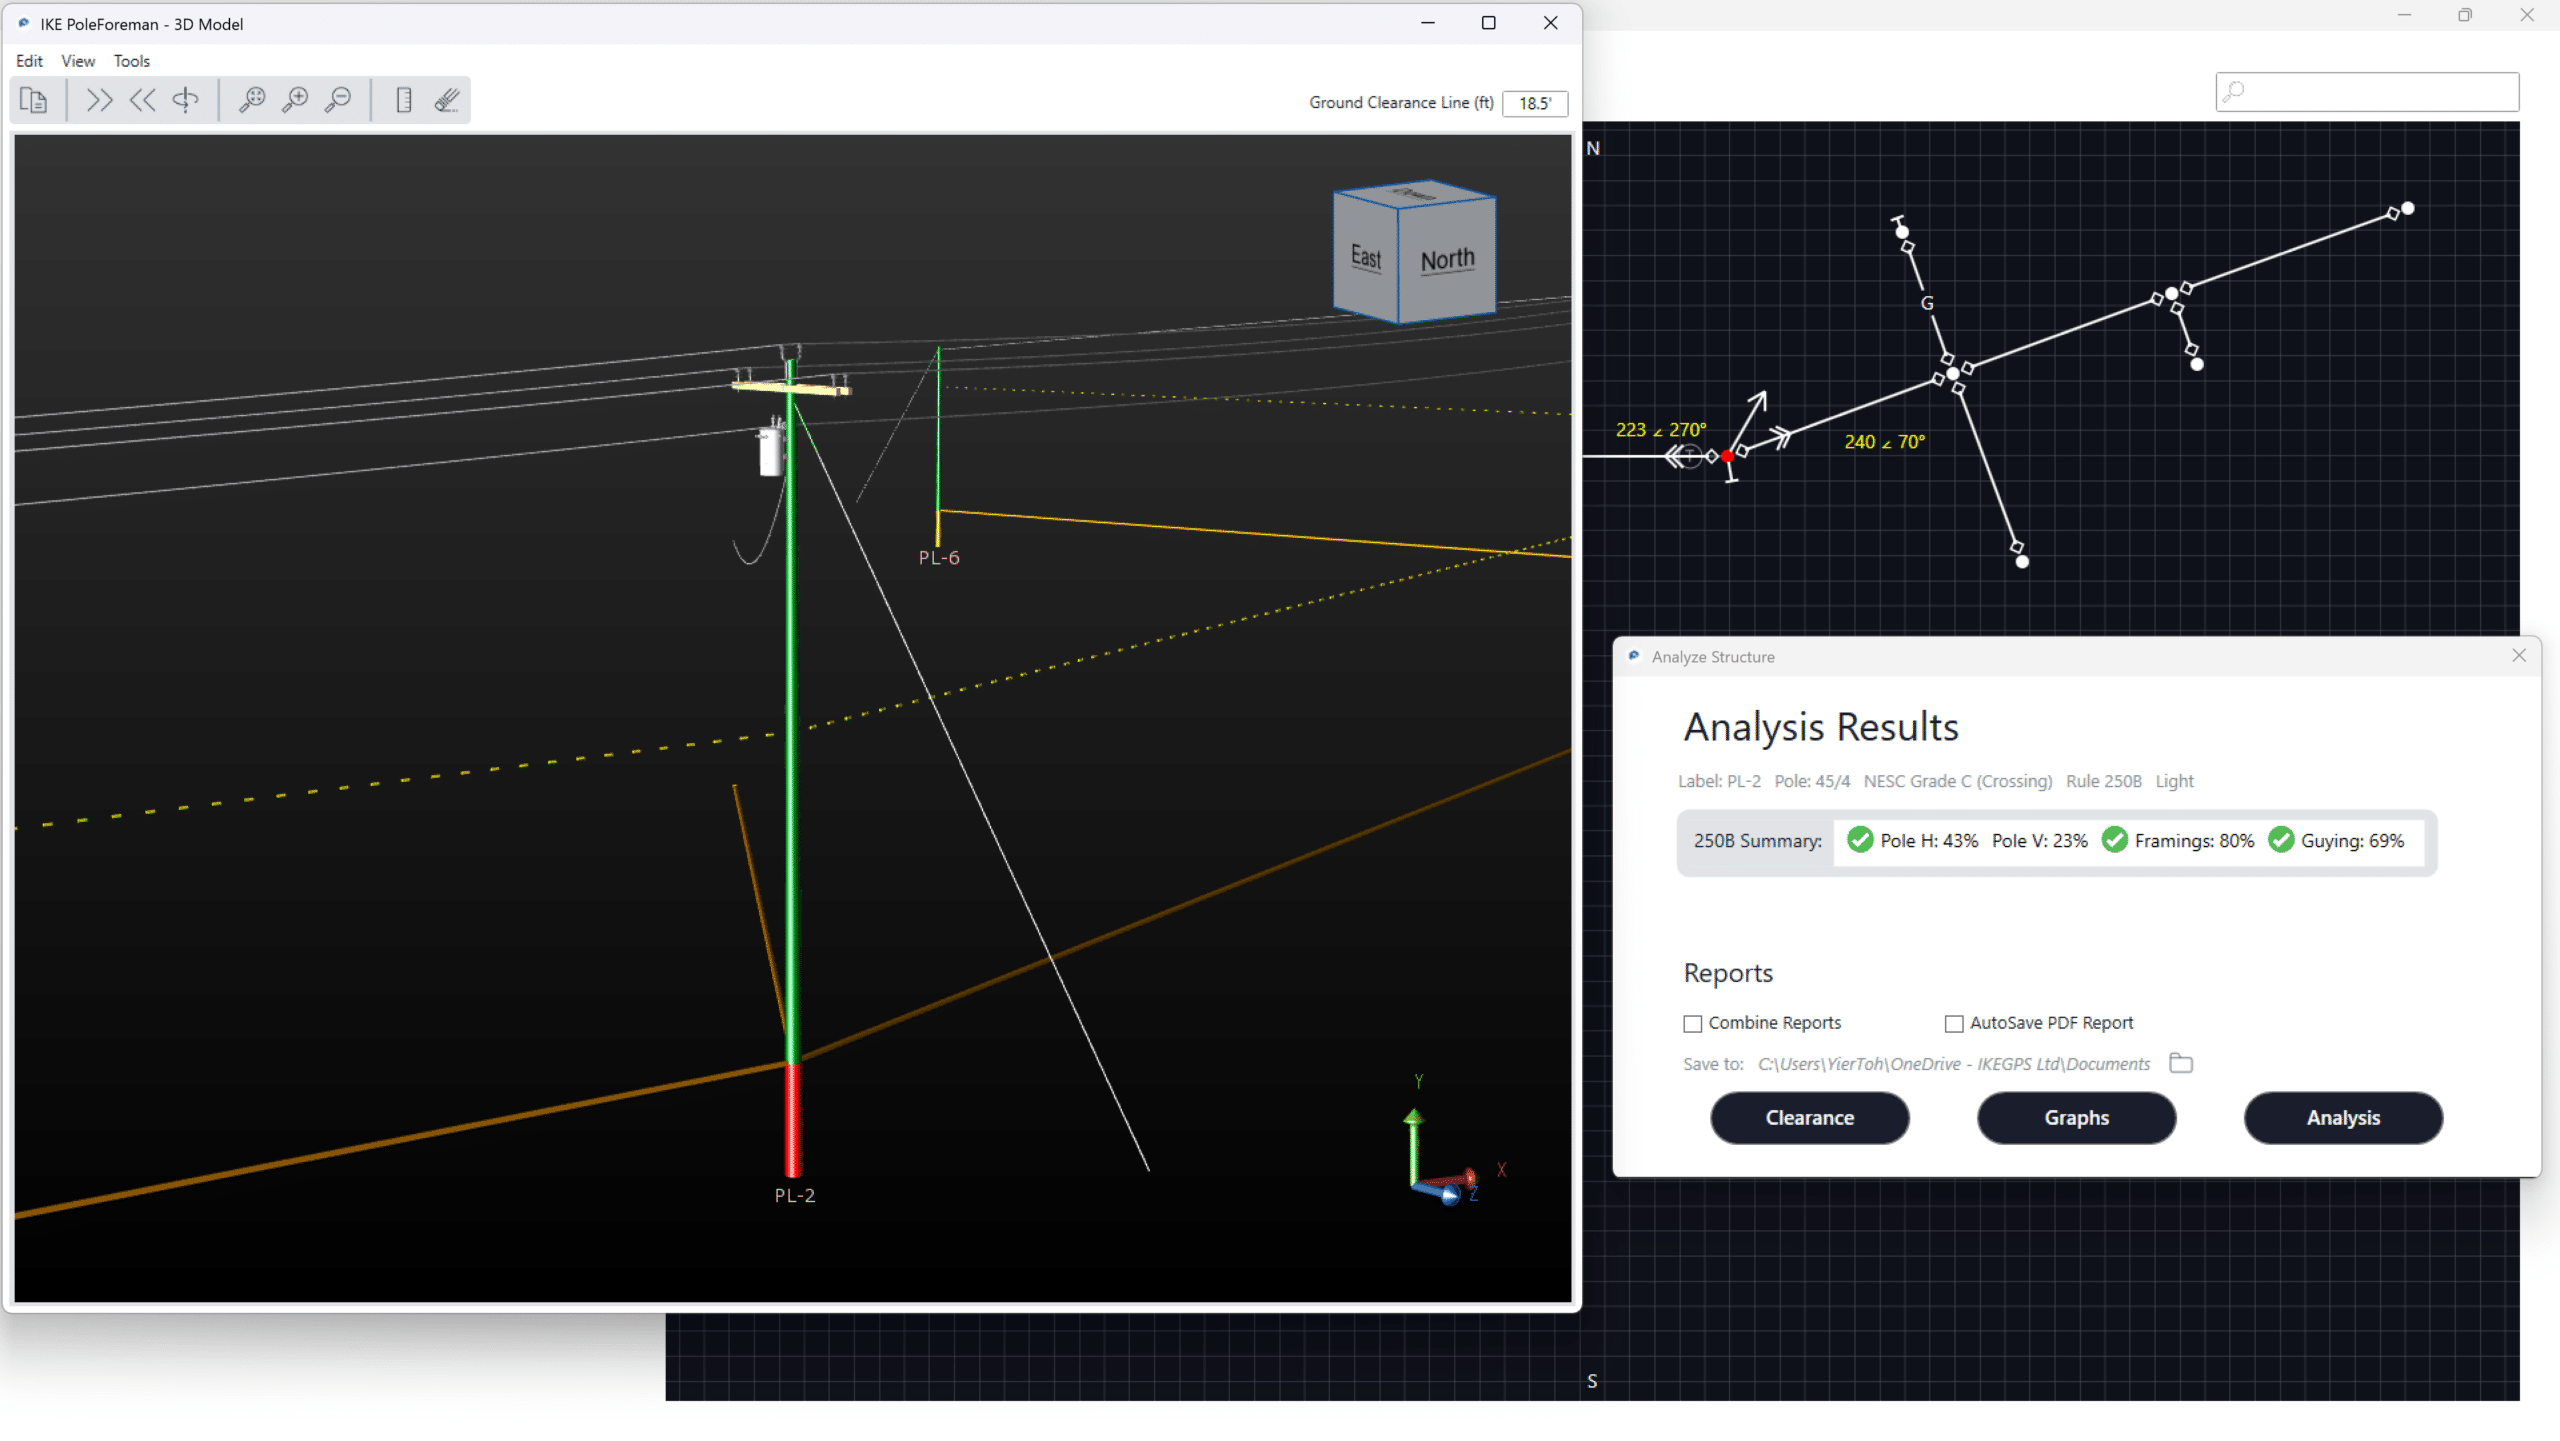Click the 240 ∠ 70° span label

(1885, 442)
